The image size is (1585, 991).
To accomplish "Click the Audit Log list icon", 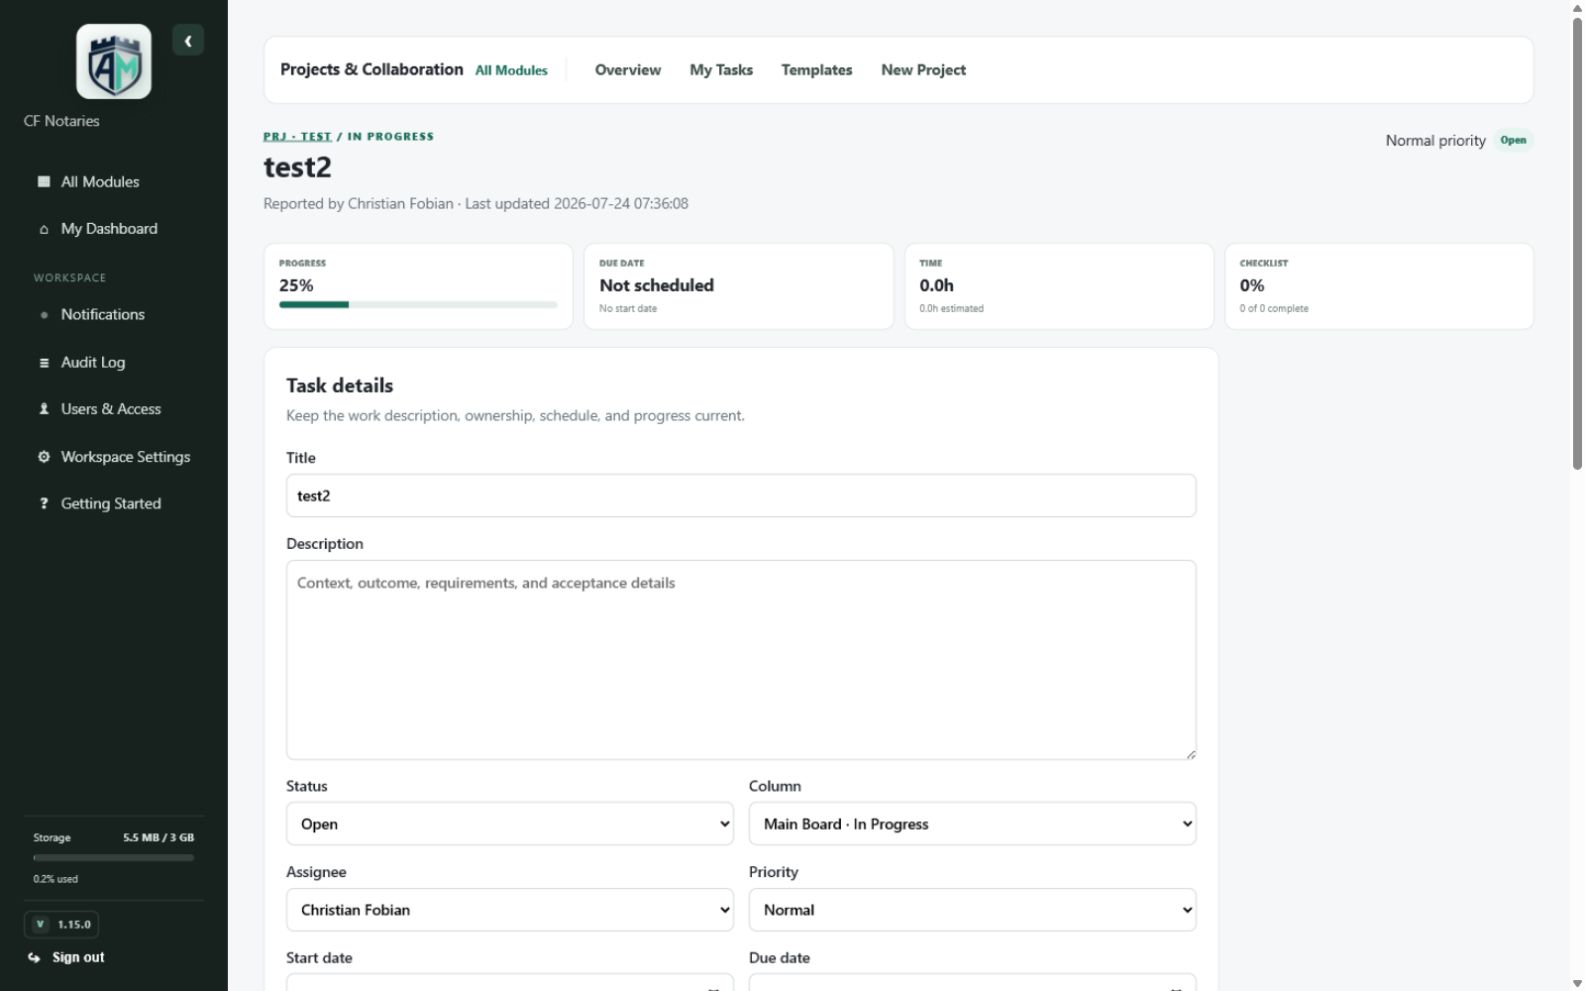I will (44, 363).
